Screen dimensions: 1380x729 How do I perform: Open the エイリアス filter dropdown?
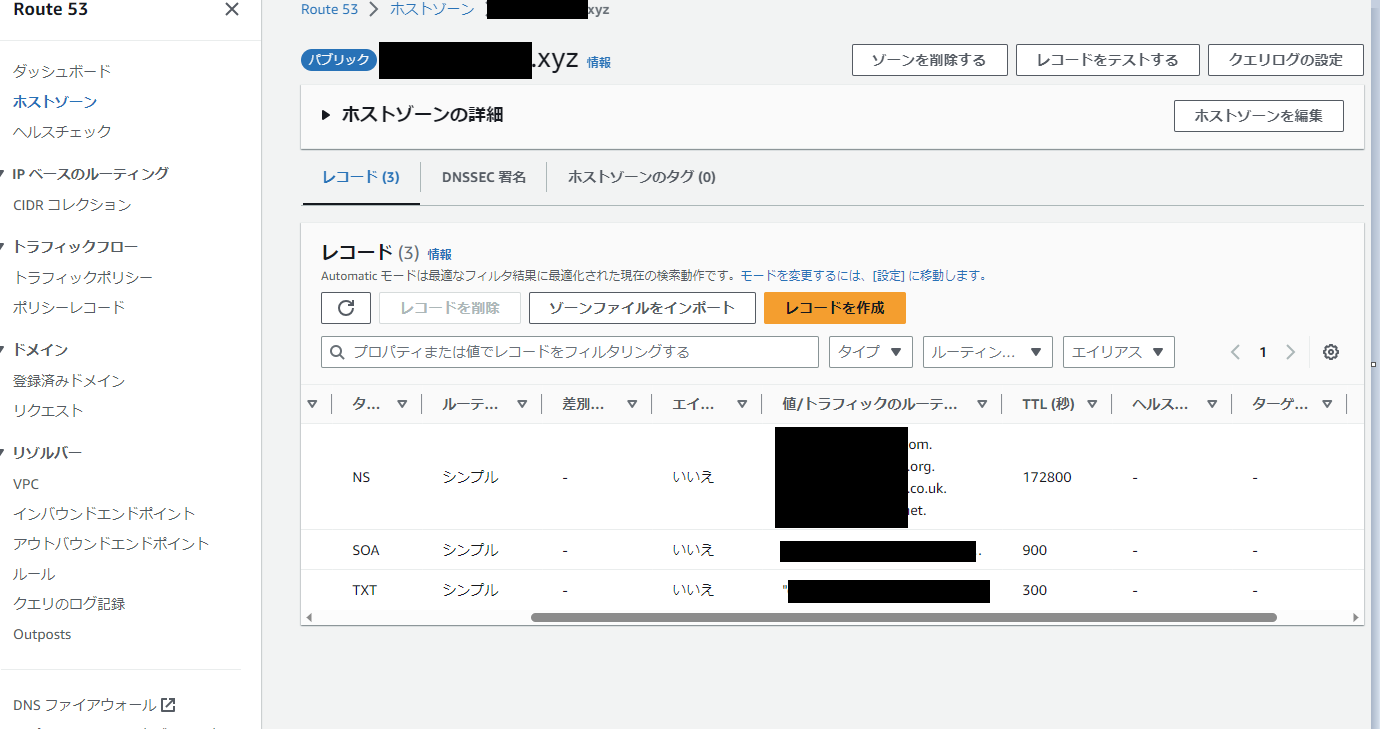point(1118,352)
